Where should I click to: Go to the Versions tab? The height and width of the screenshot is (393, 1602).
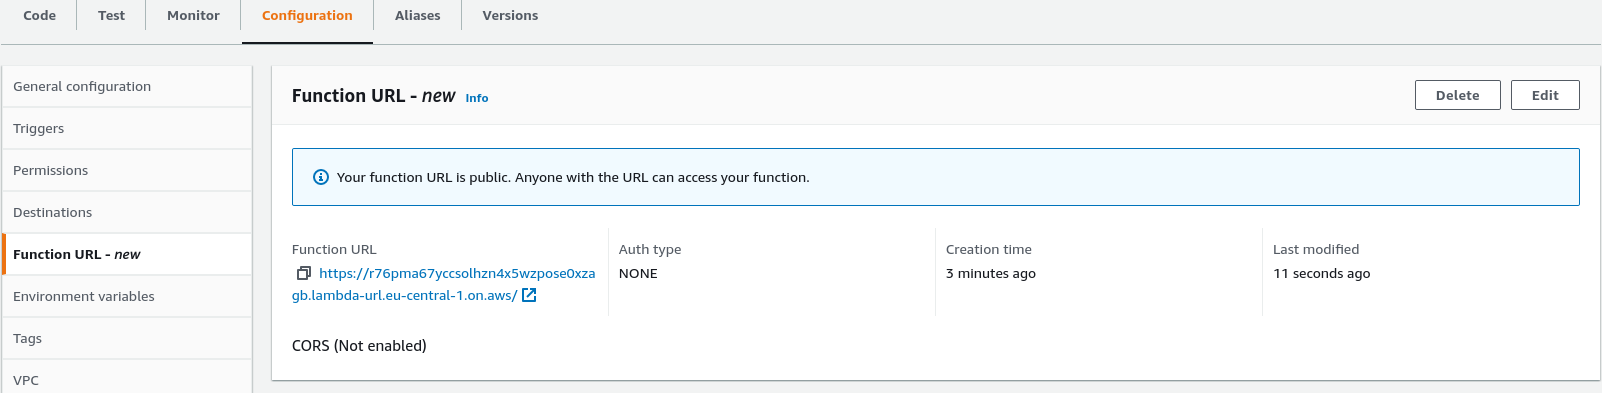click(x=510, y=15)
